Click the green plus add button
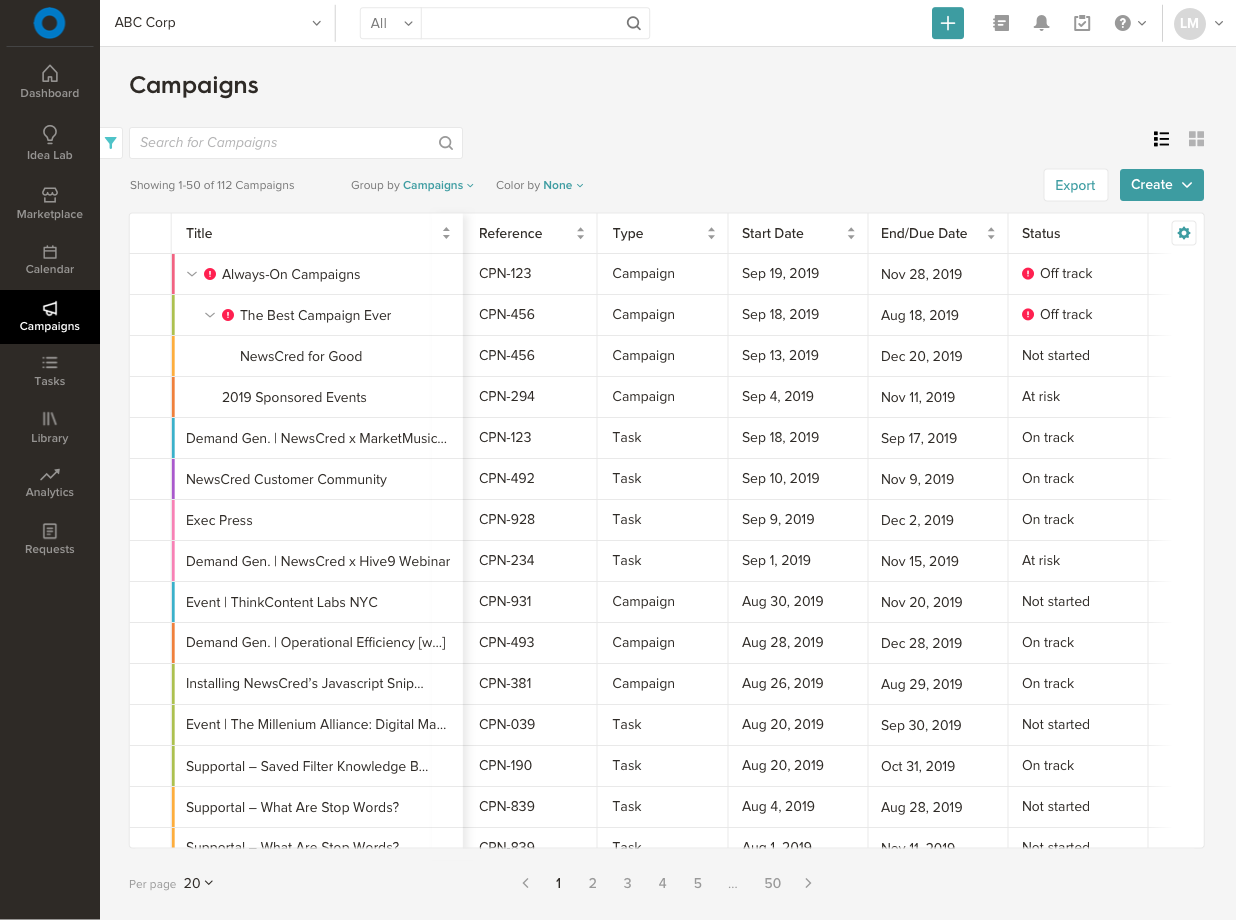The image size is (1236, 920). pos(947,23)
